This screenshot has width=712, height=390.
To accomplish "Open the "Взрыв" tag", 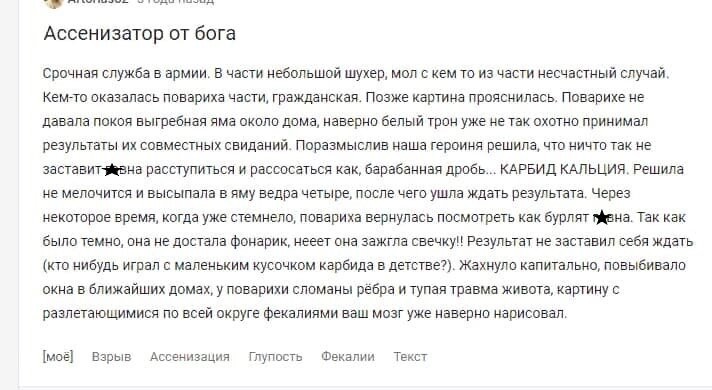I will pos(111,357).
